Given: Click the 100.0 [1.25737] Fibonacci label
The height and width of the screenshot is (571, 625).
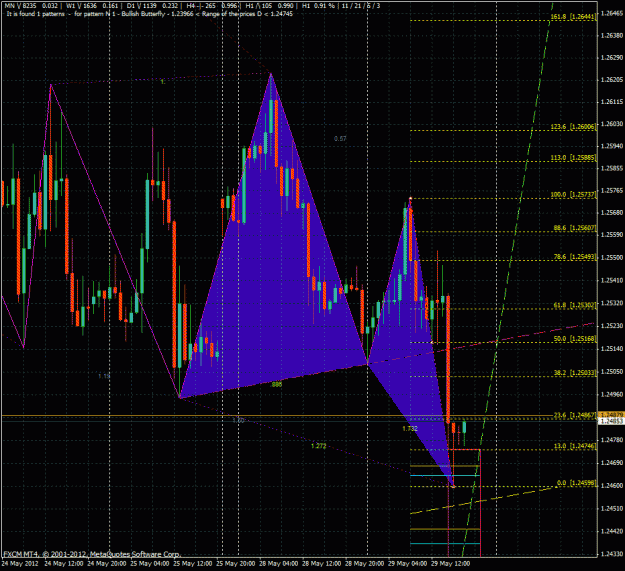Looking at the screenshot, I should click(x=573, y=195).
